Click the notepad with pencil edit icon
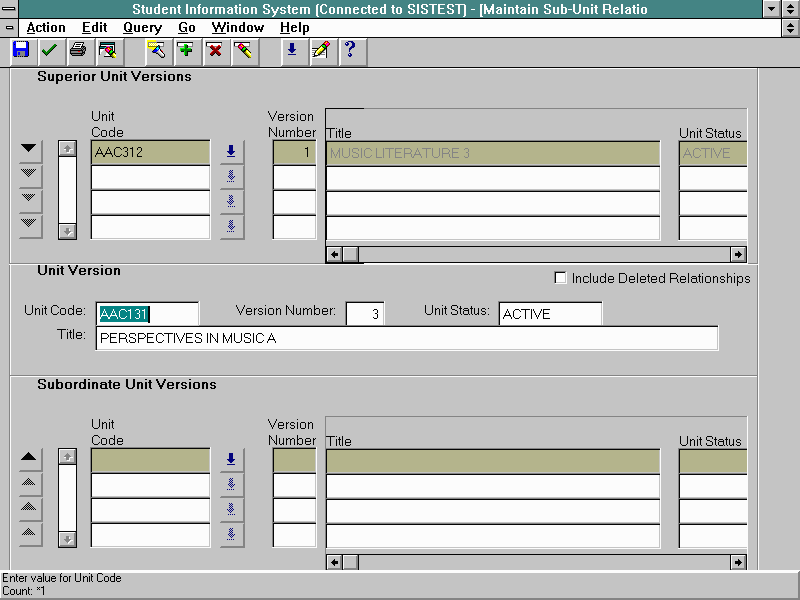This screenshot has height=600, width=800. [x=320, y=50]
